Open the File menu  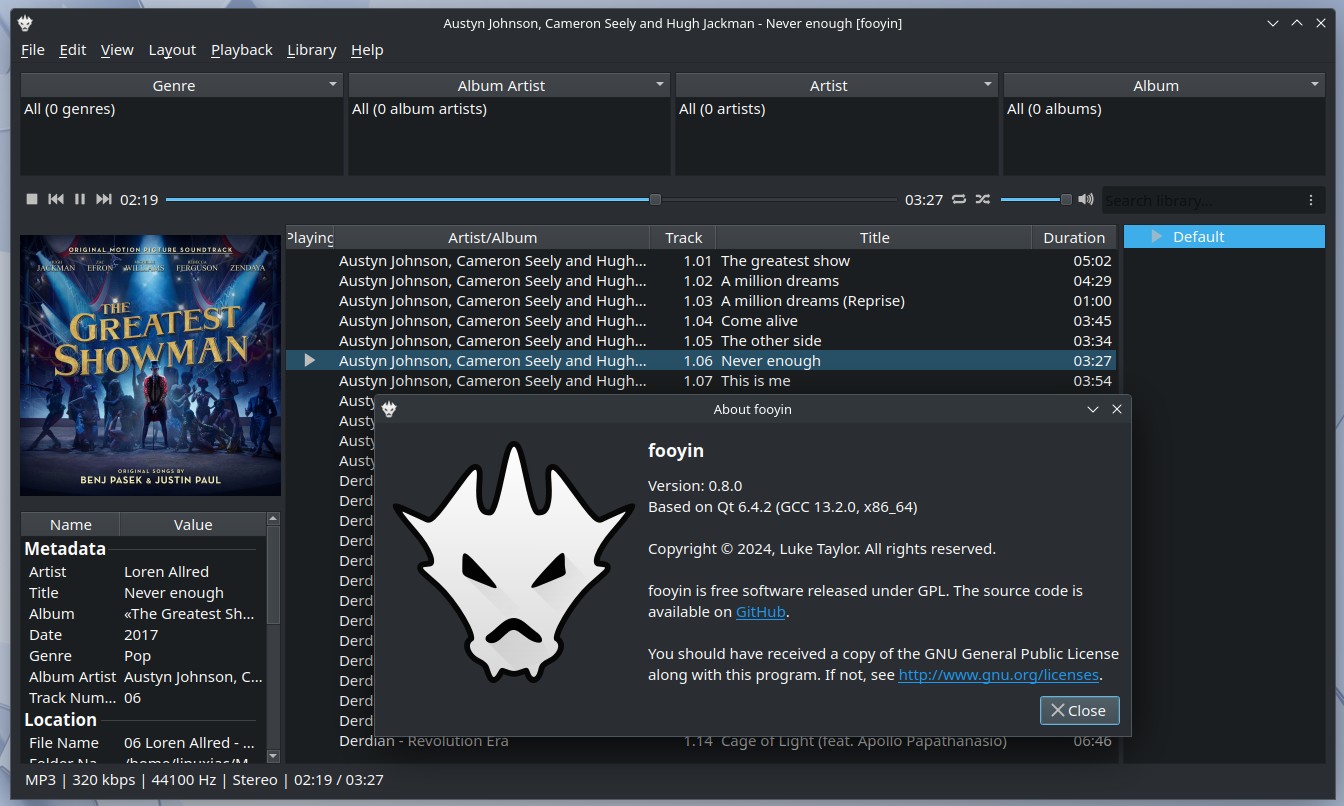tap(32, 50)
